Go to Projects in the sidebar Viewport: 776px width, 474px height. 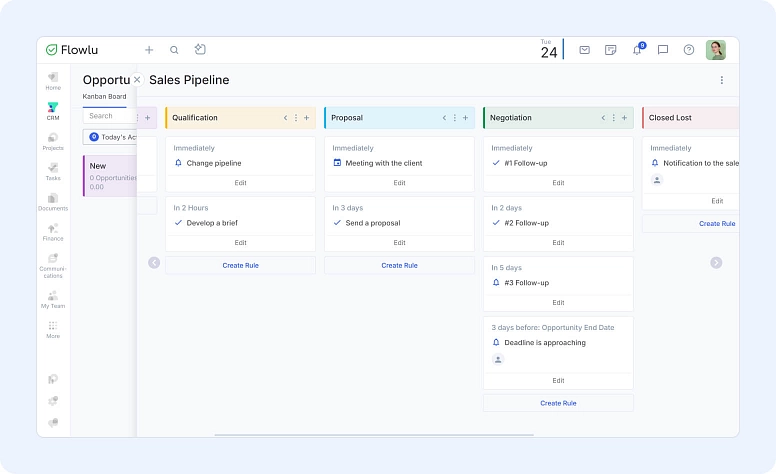coord(53,140)
